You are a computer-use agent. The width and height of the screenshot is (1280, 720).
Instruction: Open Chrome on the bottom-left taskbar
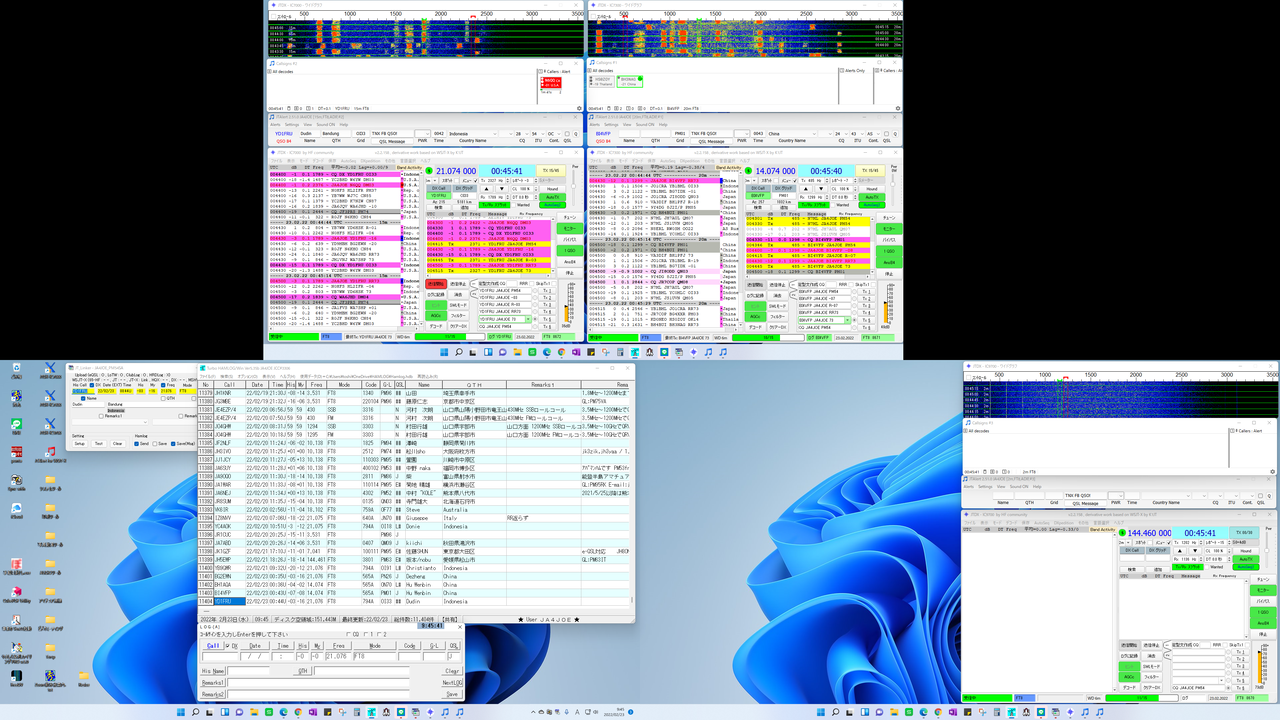click(x=298, y=712)
